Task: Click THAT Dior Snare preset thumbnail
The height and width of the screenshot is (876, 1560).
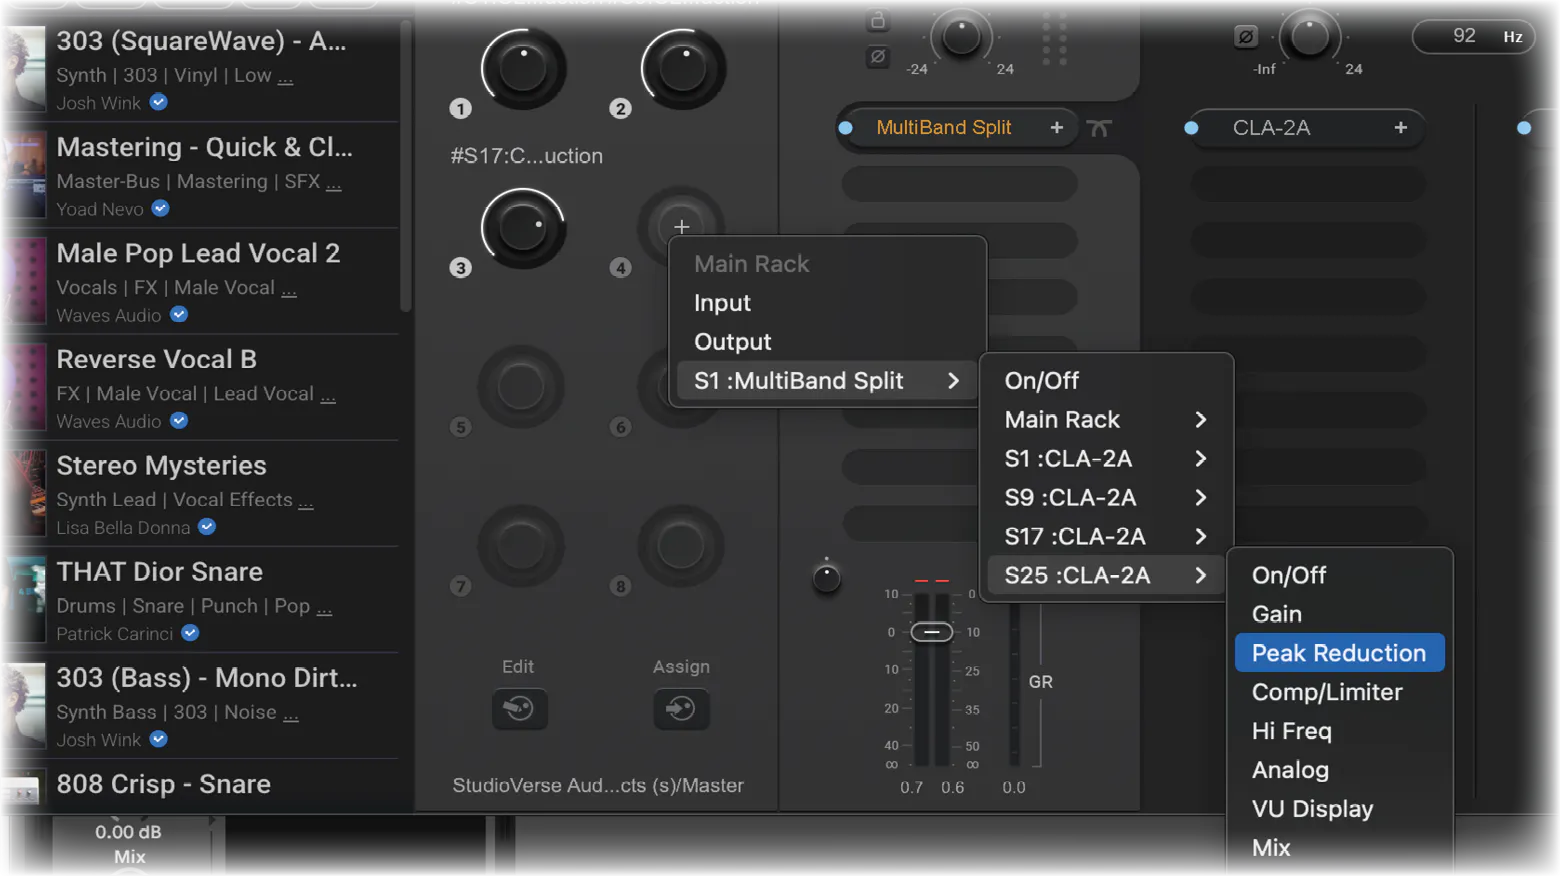Action: click(24, 599)
